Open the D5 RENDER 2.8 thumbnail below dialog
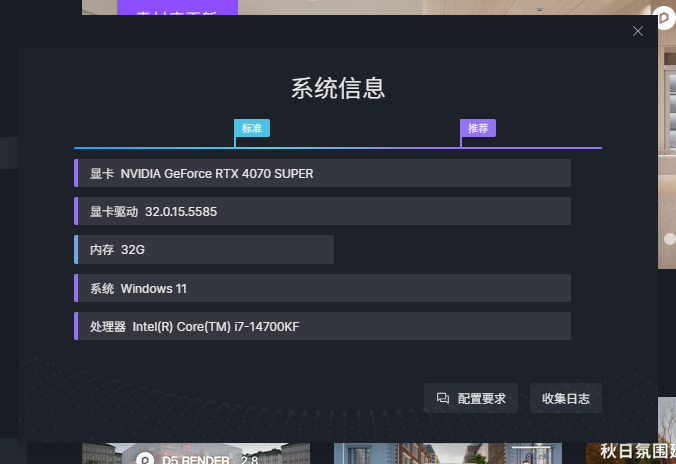676x464 pixels. coord(196,454)
